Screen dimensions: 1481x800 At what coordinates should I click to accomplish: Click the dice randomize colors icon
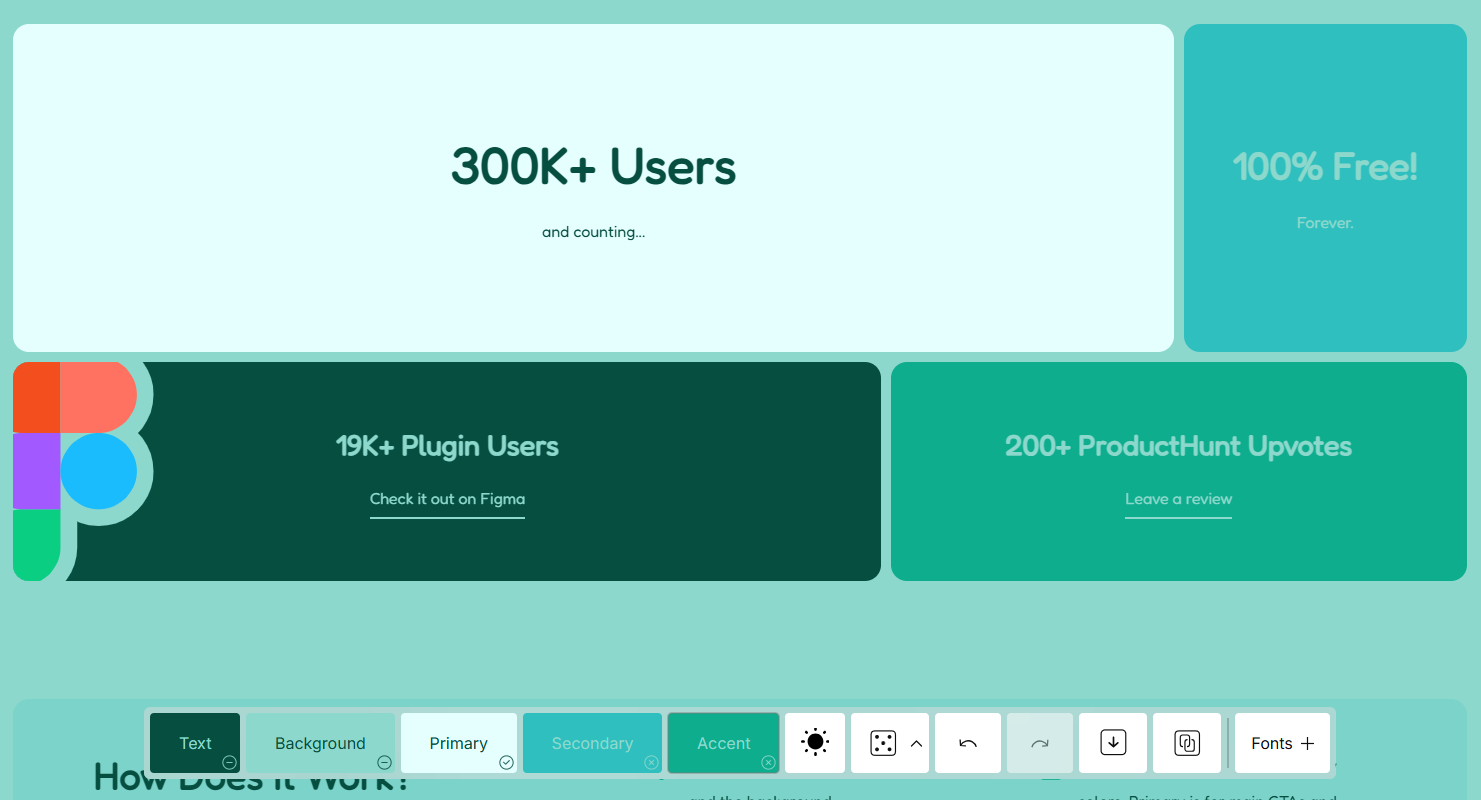click(882, 743)
